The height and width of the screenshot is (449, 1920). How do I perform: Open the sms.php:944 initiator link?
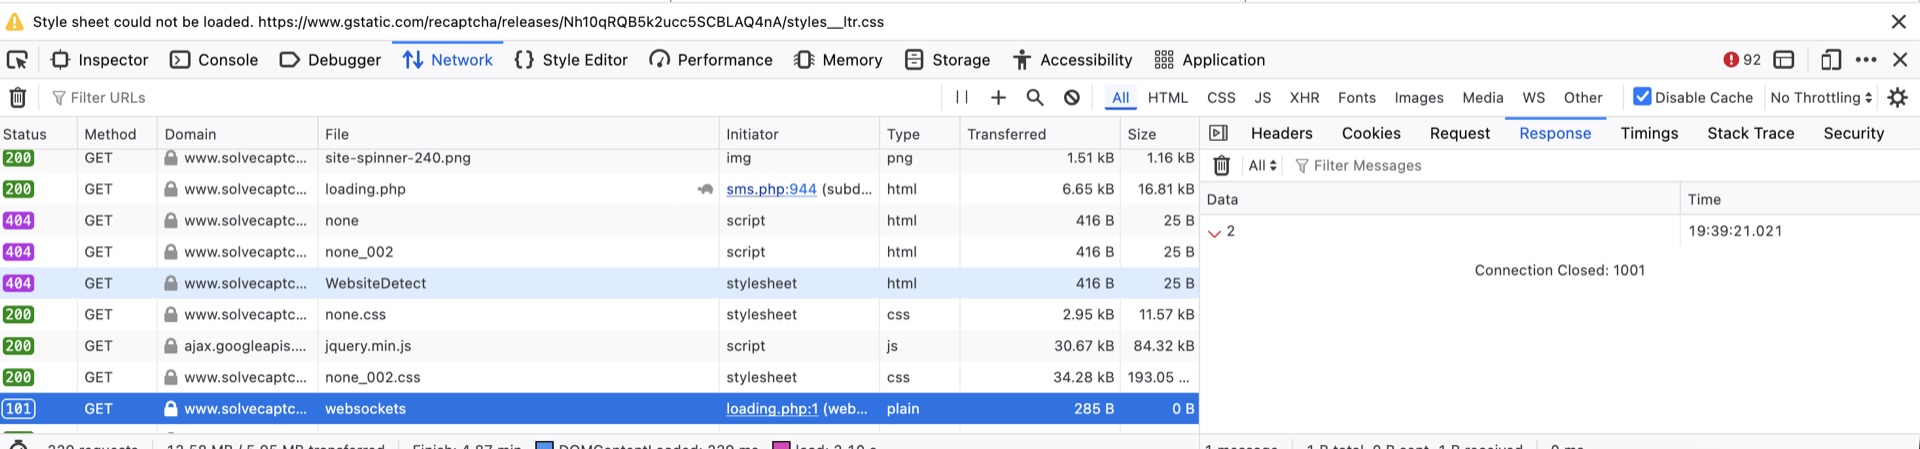coord(771,189)
